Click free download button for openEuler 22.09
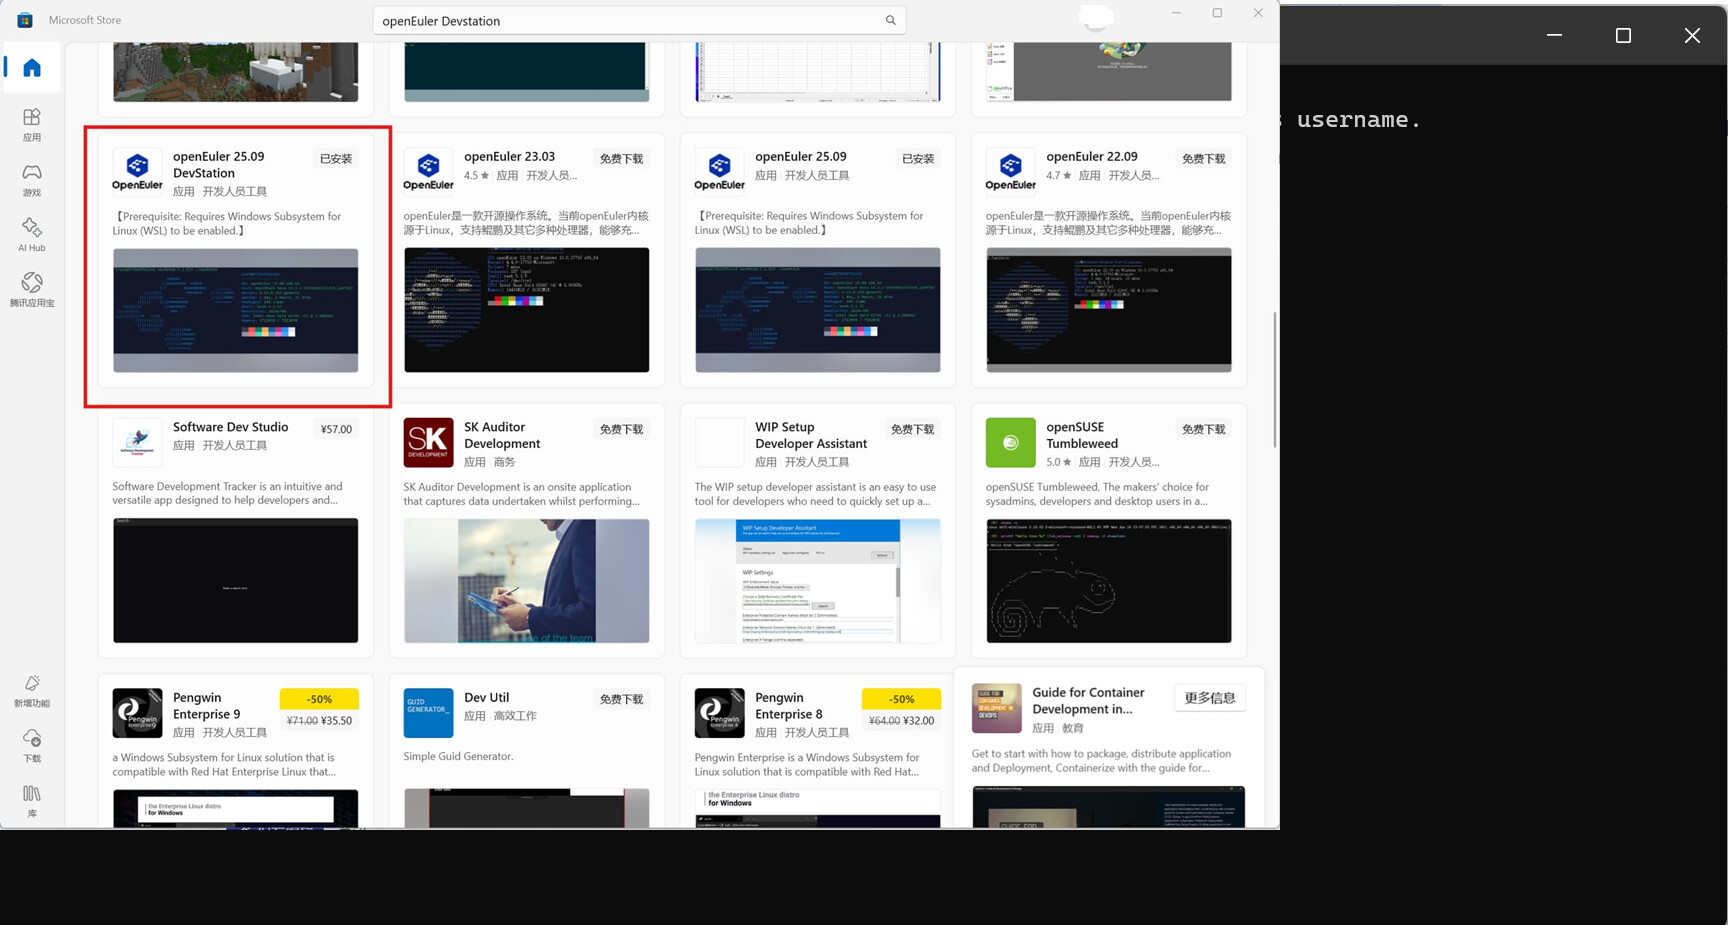This screenshot has width=1728, height=925. pyautogui.click(x=1203, y=159)
